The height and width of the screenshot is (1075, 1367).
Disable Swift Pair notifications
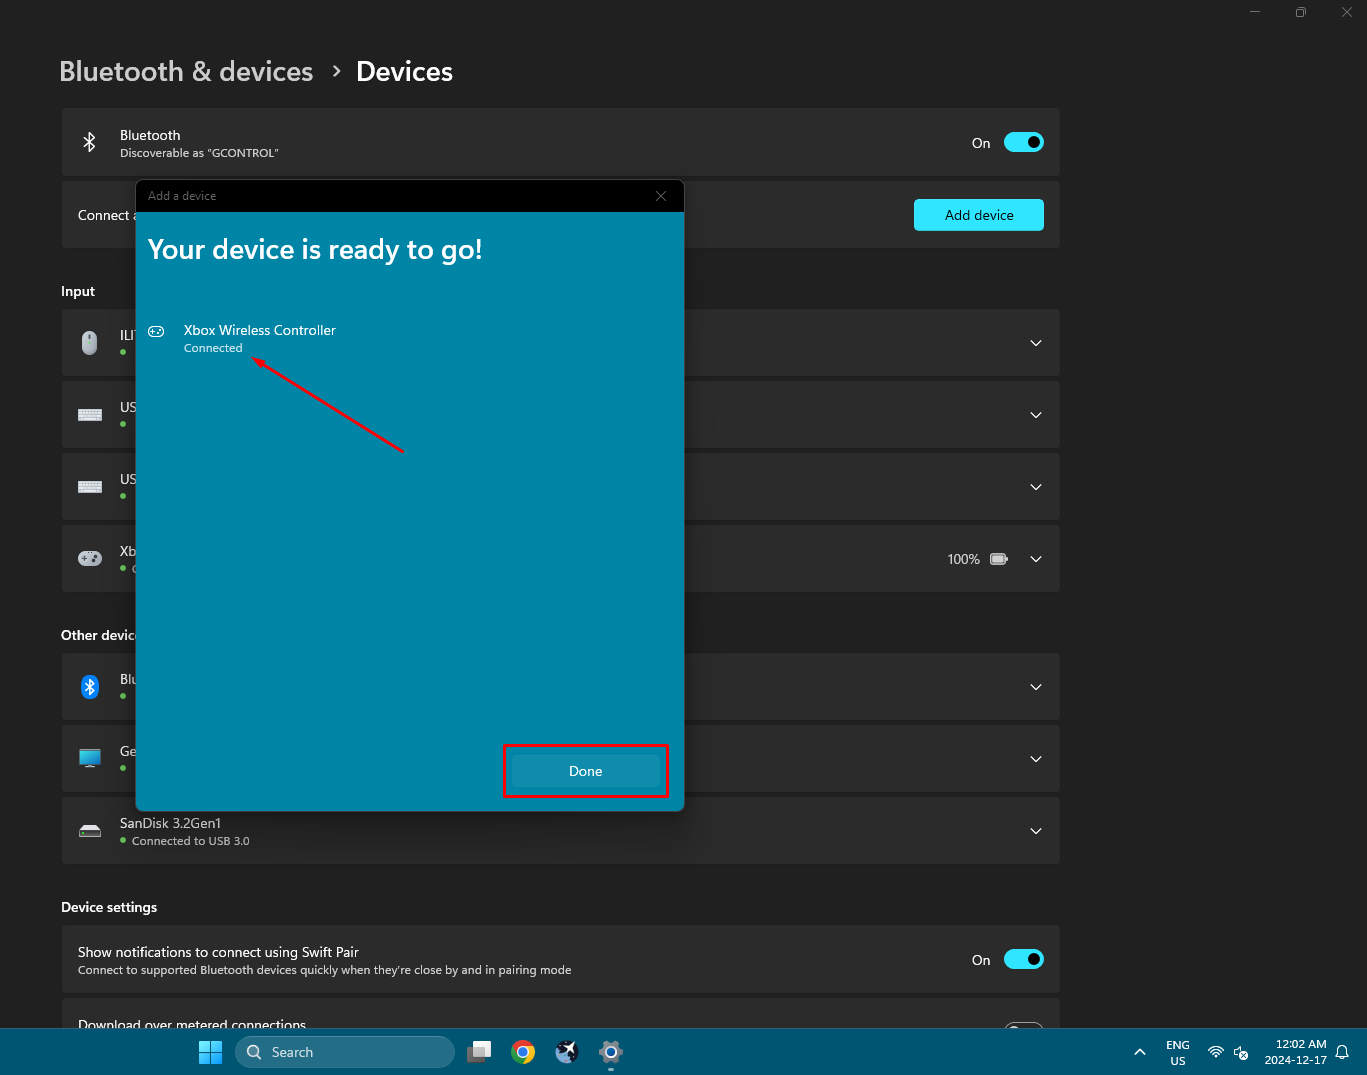point(1023,959)
